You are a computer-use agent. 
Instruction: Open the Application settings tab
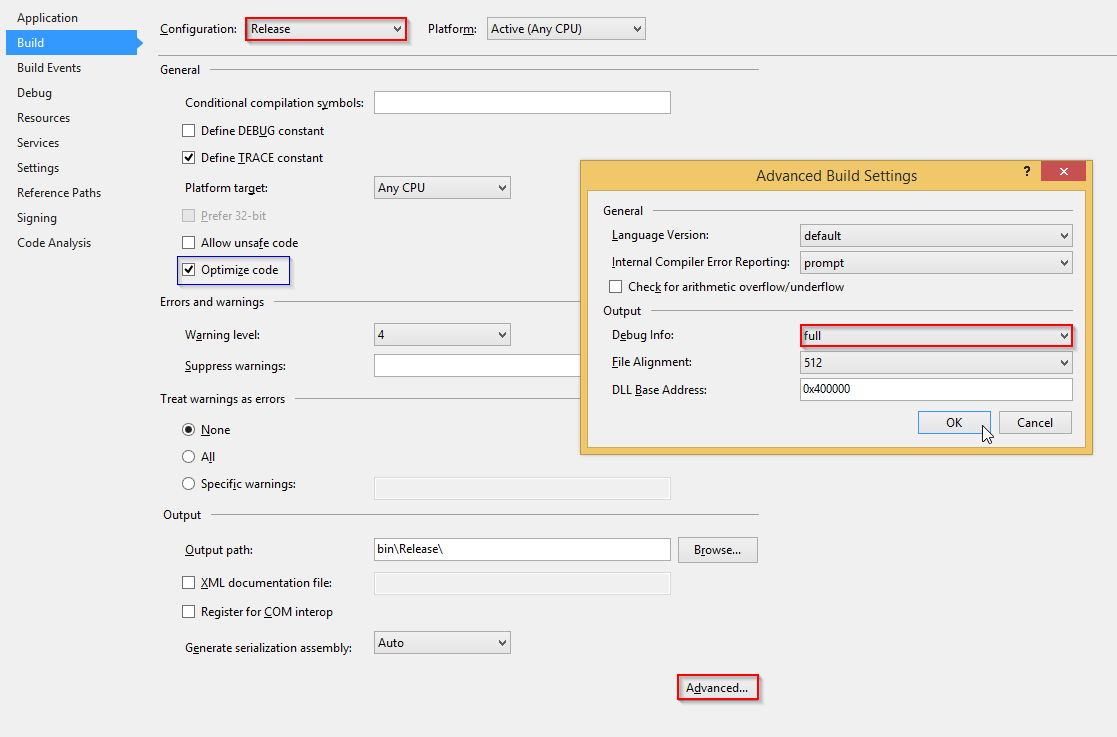47,18
